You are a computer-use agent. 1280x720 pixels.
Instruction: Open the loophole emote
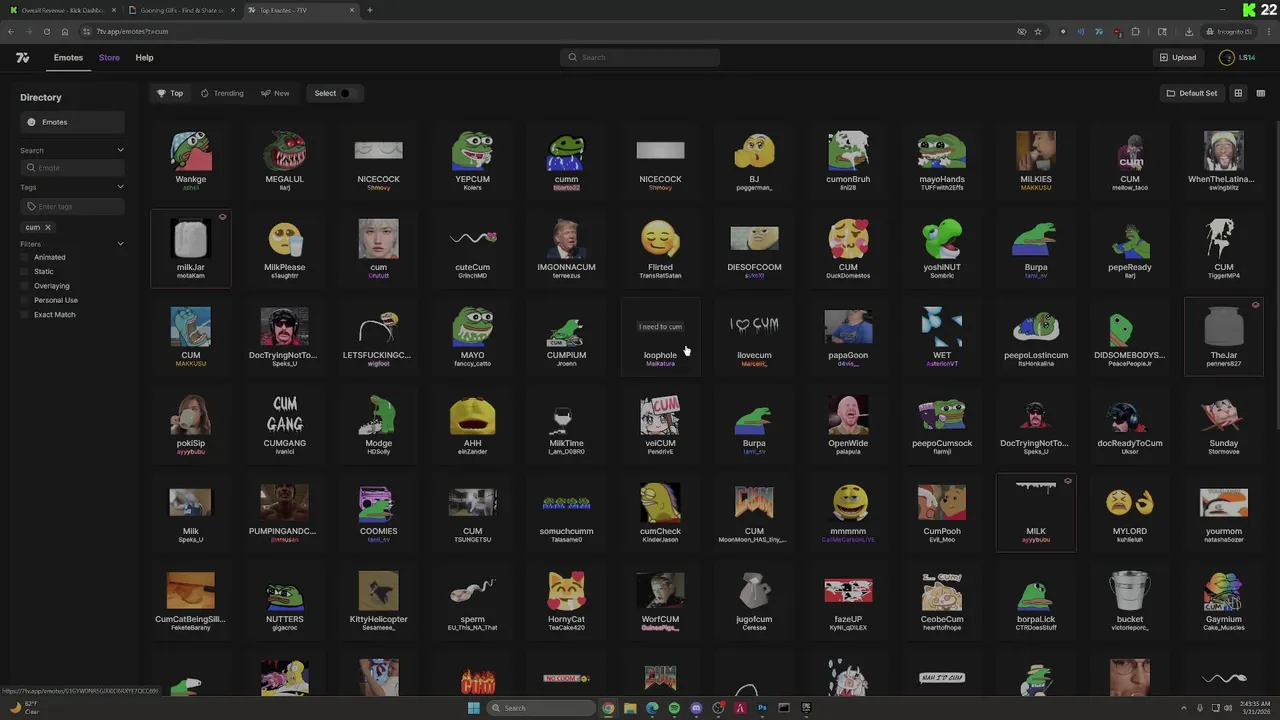(660, 336)
